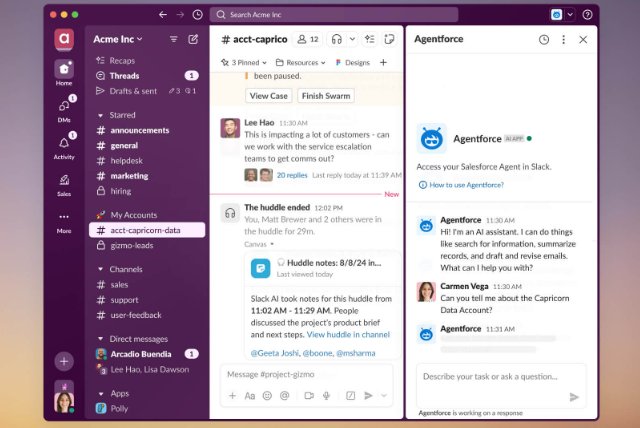The width and height of the screenshot is (640, 428).
Task: Open the Home view in sidebar
Action: [64, 73]
